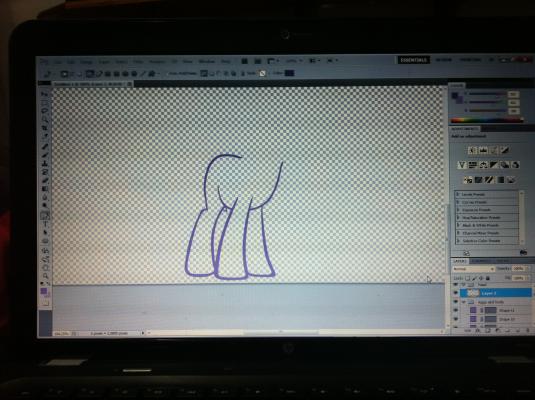Select the Move tool at top of toolbox
Screen dimensions: 535x400
[x=45, y=94]
